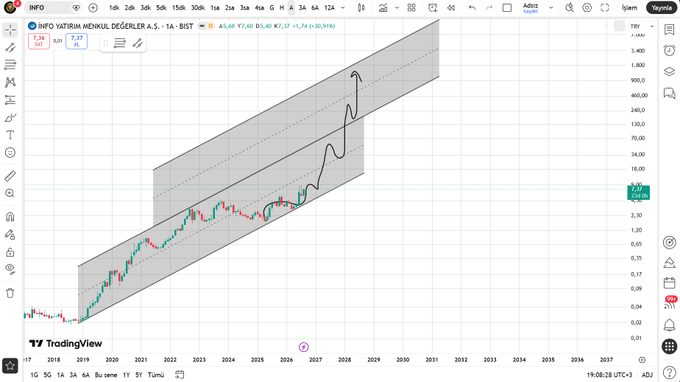
Task: Click the Yayınla publish button
Action: click(x=662, y=8)
